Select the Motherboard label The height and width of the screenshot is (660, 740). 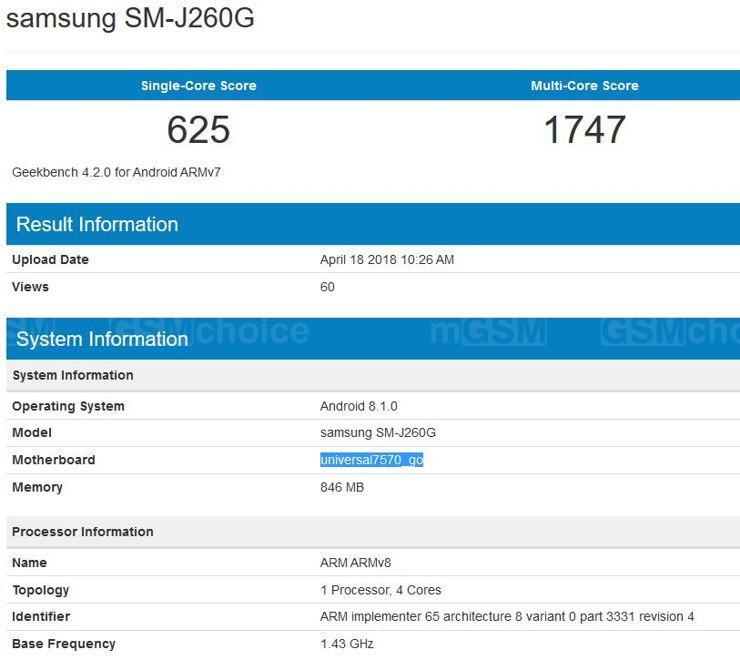[x=54, y=460]
